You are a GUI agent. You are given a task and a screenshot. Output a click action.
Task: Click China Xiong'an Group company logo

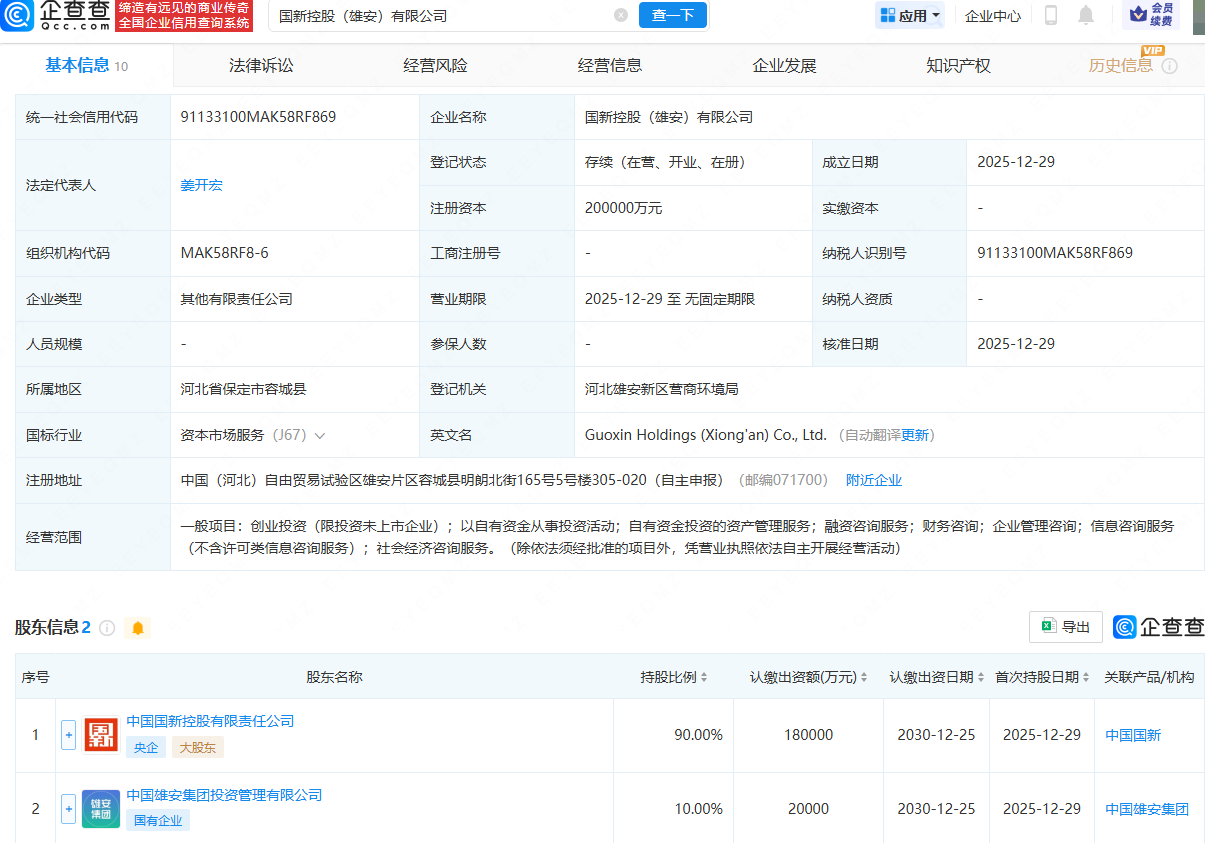click(x=101, y=808)
